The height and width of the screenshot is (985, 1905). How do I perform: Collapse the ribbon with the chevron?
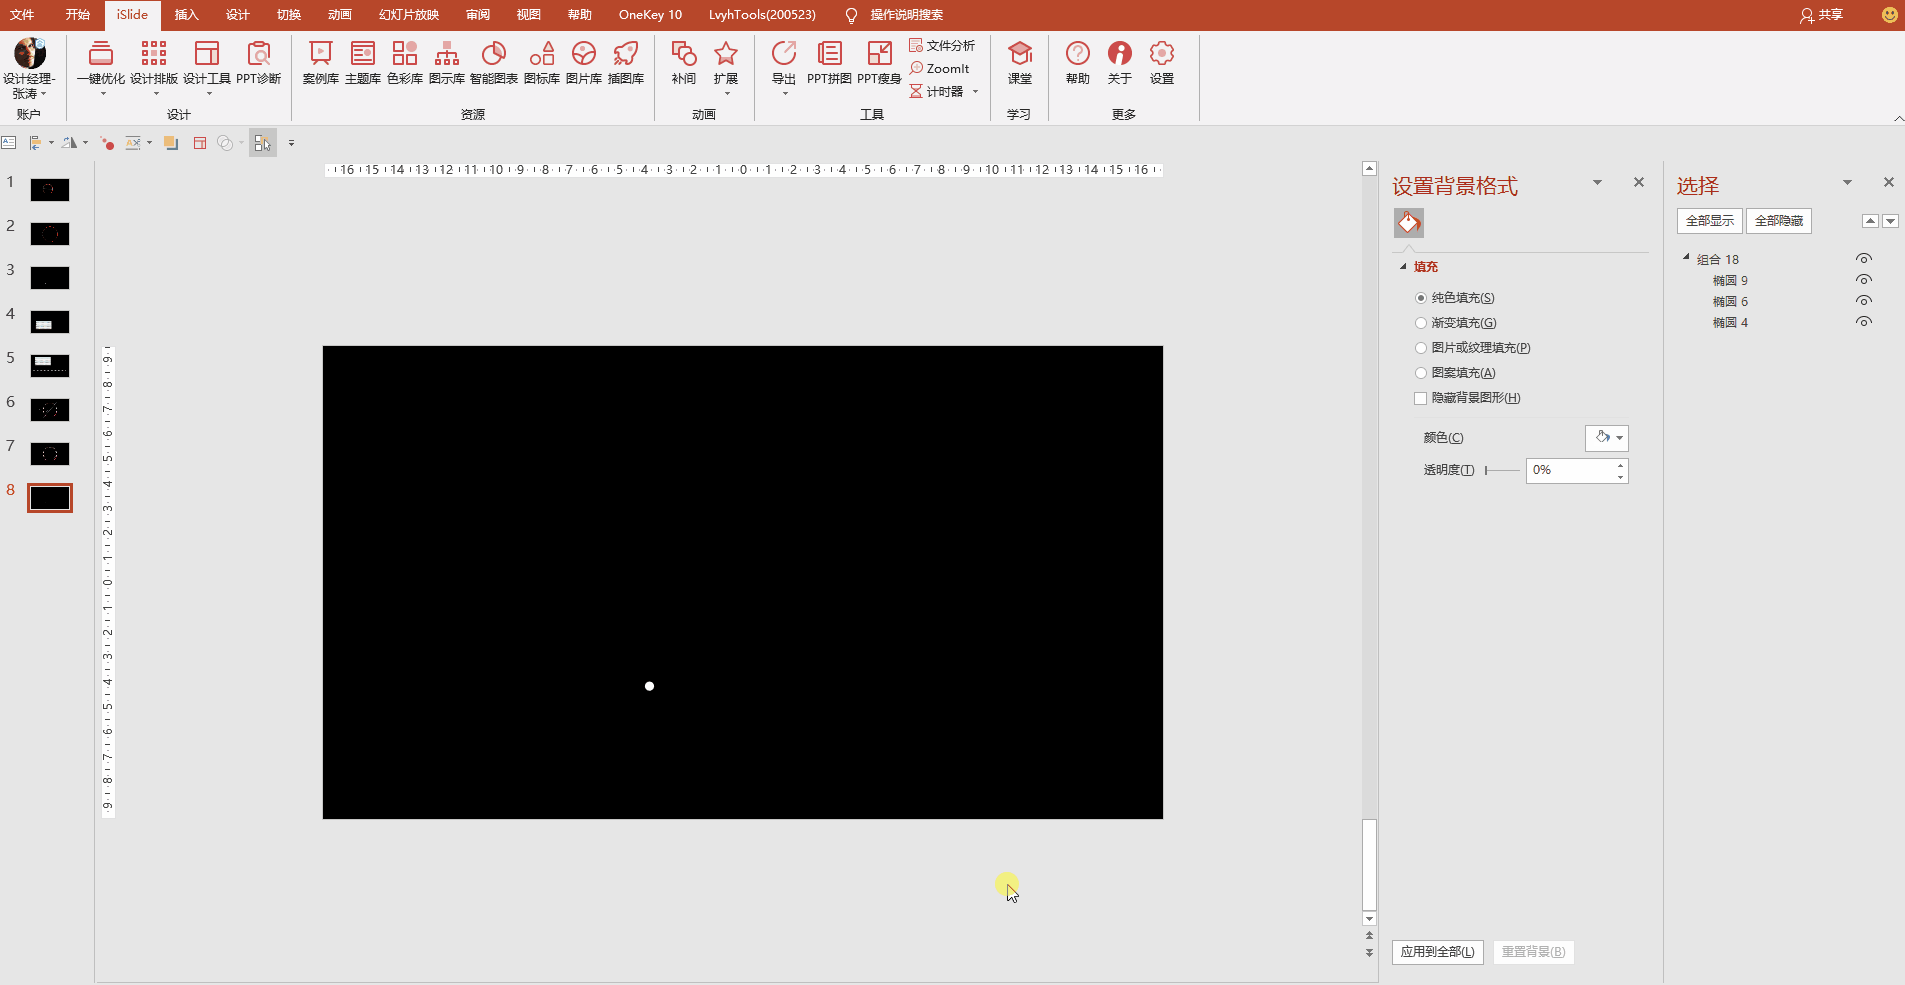tap(1898, 119)
